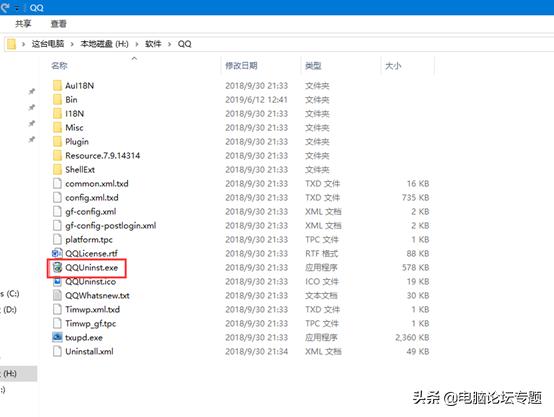The height and width of the screenshot is (417, 554).
Task: Click the config.xml.txd file icon
Action: (x=57, y=198)
